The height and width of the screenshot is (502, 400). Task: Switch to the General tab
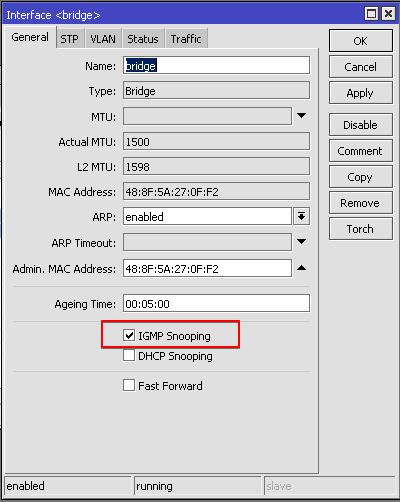[30, 37]
